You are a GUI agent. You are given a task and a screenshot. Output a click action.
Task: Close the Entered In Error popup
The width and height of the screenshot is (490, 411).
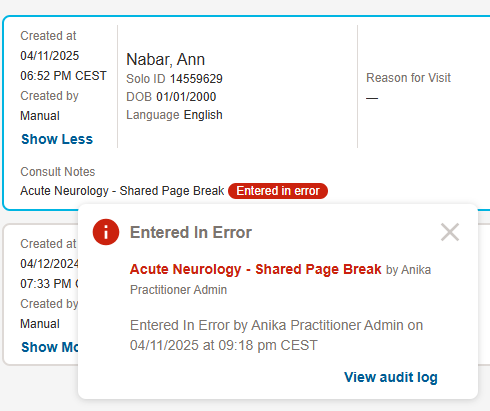pyautogui.click(x=450, y=232)
